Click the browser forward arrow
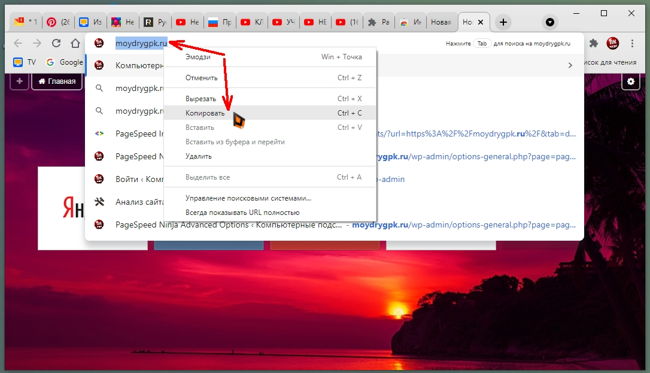650x373 pixels. click(37, 43)
